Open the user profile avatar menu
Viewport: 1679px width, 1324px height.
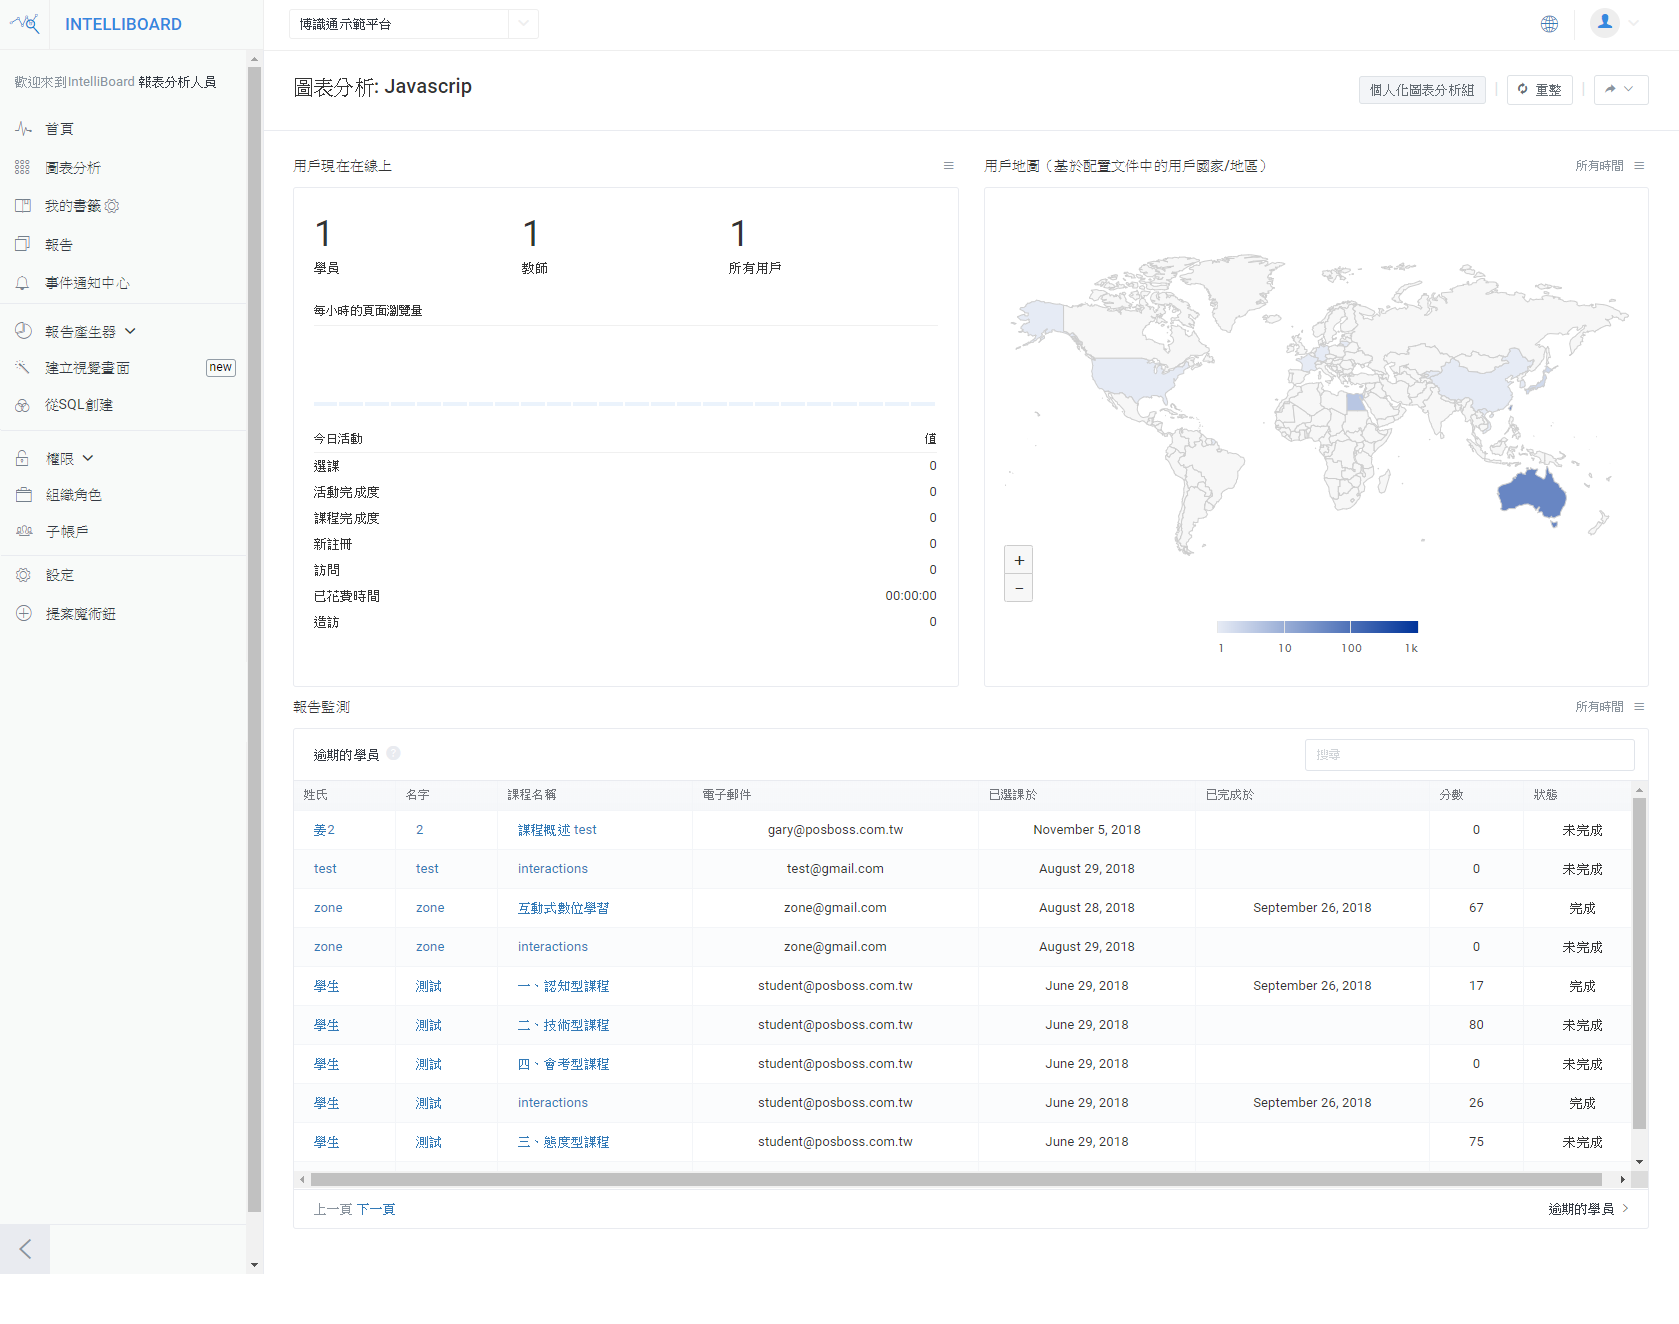pos(1605,23)
